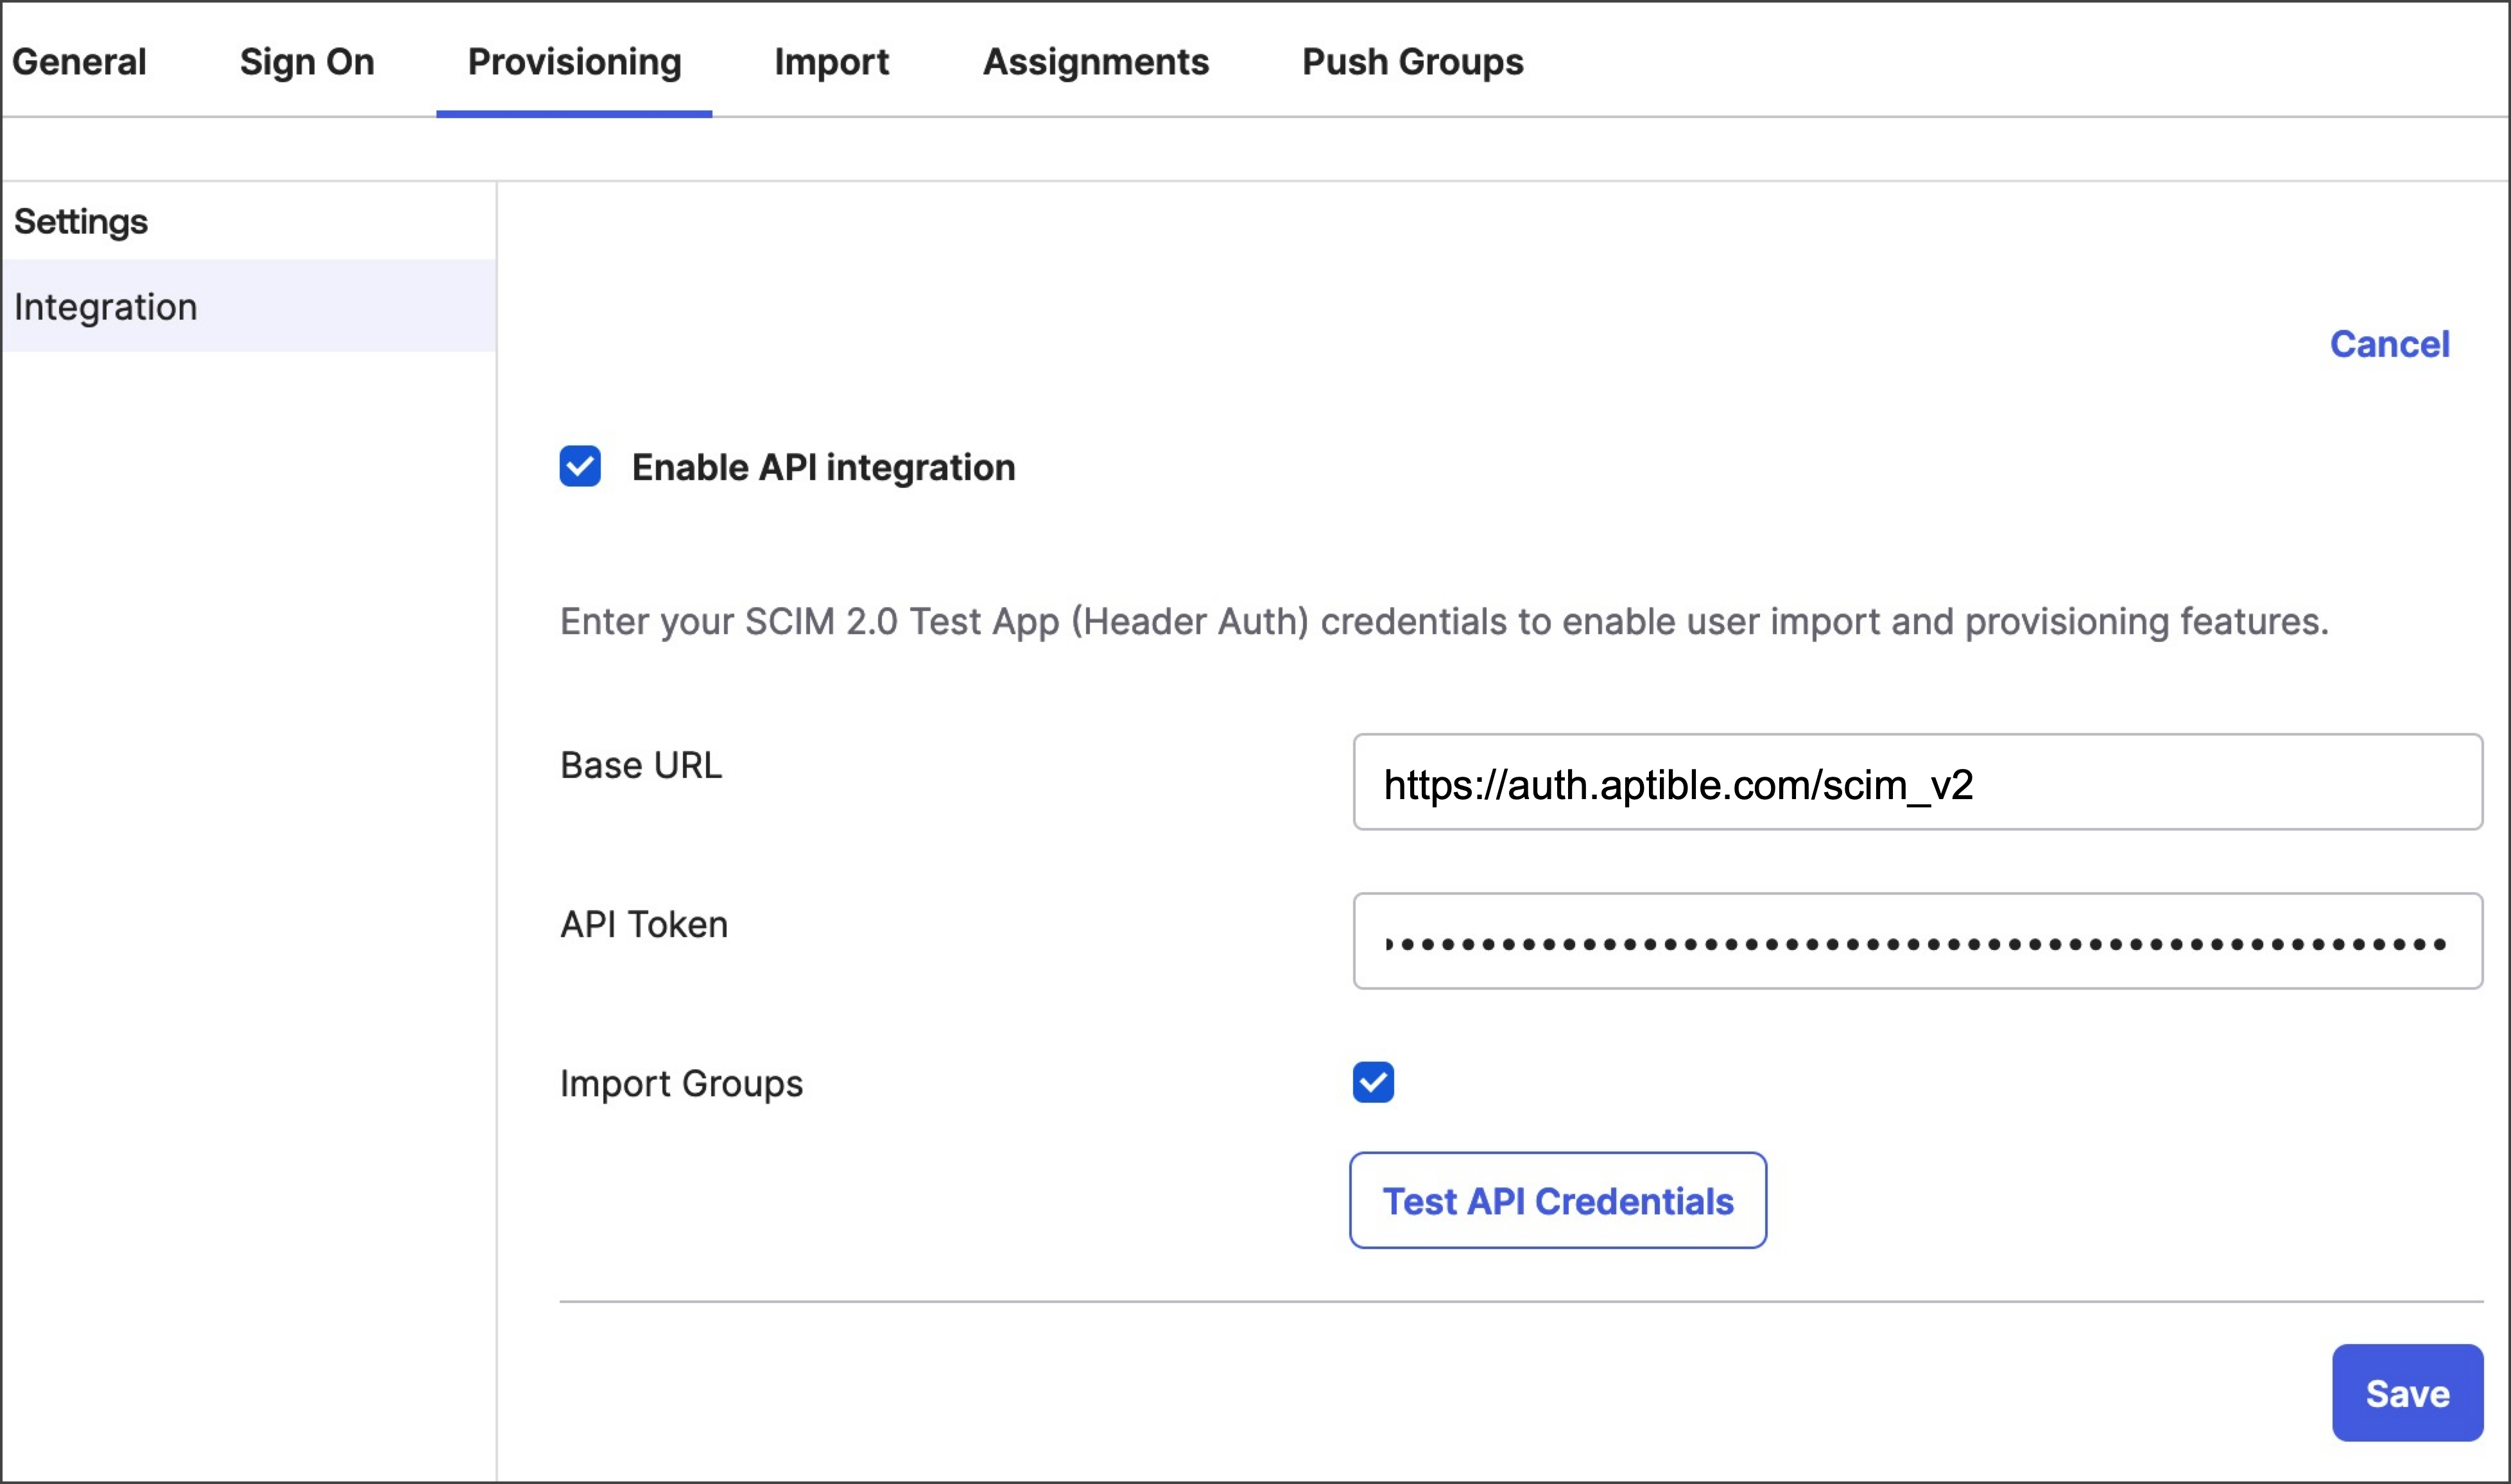This screenshot has height=1484, width=2511.
Task: Select the Provisioning tab
Action: pos(574,62)
